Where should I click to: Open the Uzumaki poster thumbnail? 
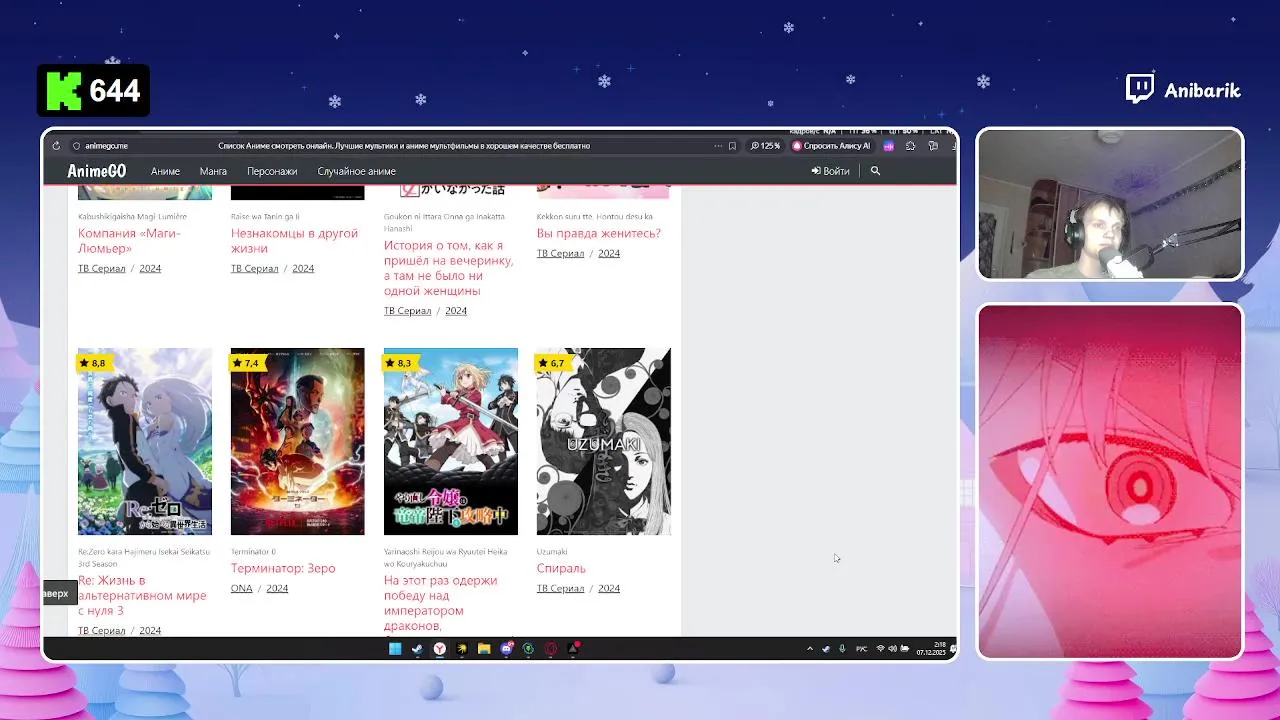pyautogui.click(x=604, y=441)
